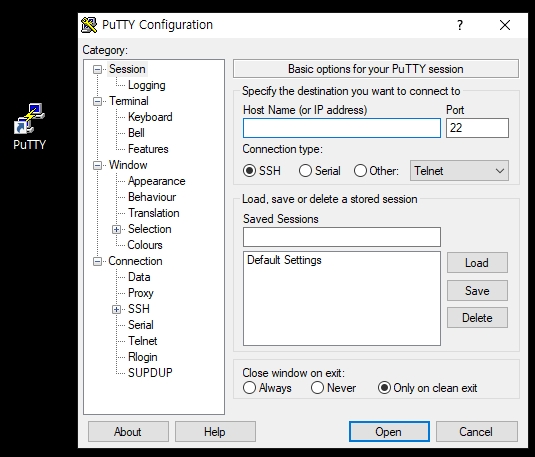535x457 pixels.
Task: Select Default Settings in sessions list
Action: coord(284,260)
